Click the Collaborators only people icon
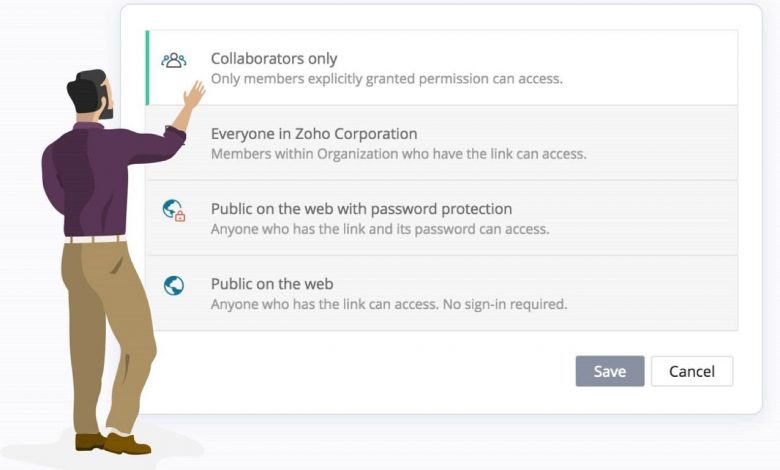 174,60
